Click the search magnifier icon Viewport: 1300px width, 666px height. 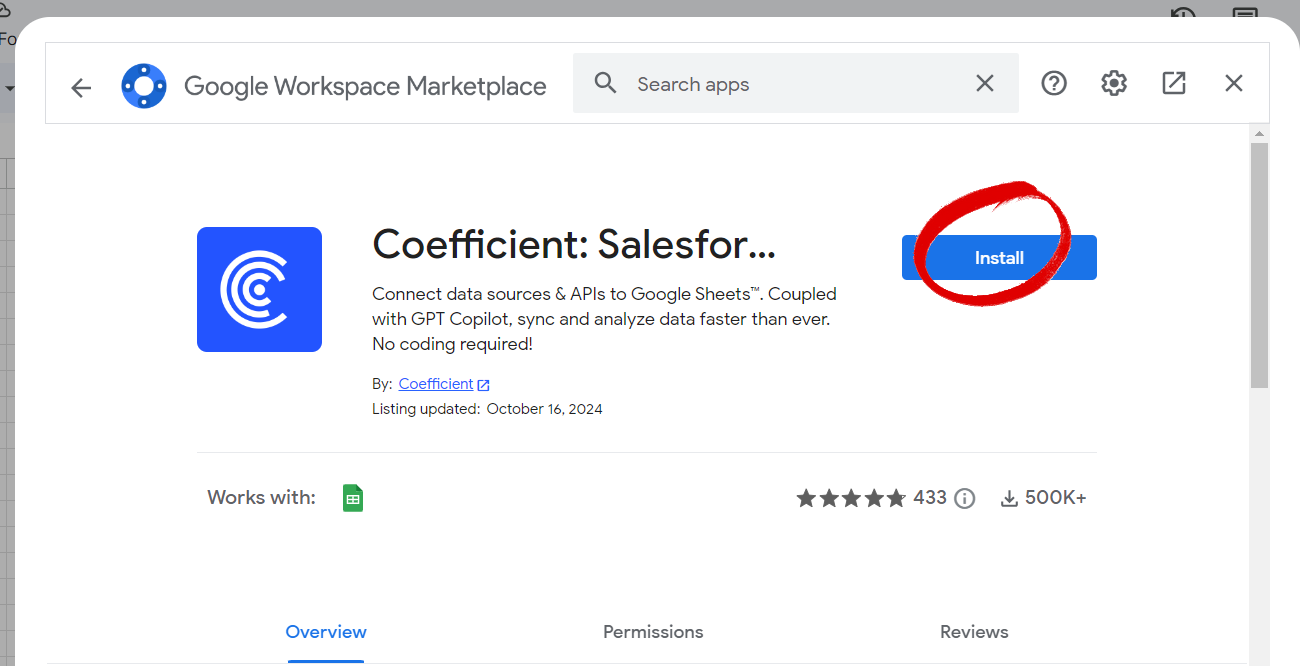pyautogui.click(x=605, y=83)
